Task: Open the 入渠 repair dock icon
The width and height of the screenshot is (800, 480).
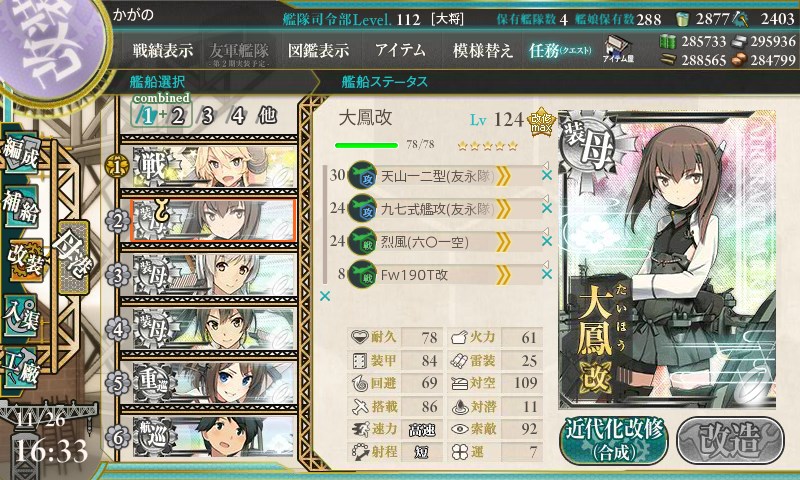Action: tap(21, 315)
